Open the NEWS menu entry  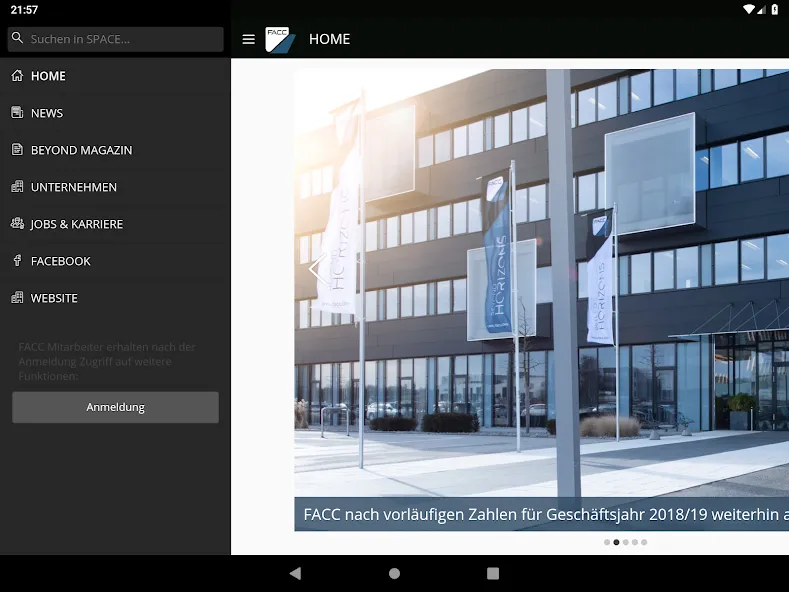(115, 113)
